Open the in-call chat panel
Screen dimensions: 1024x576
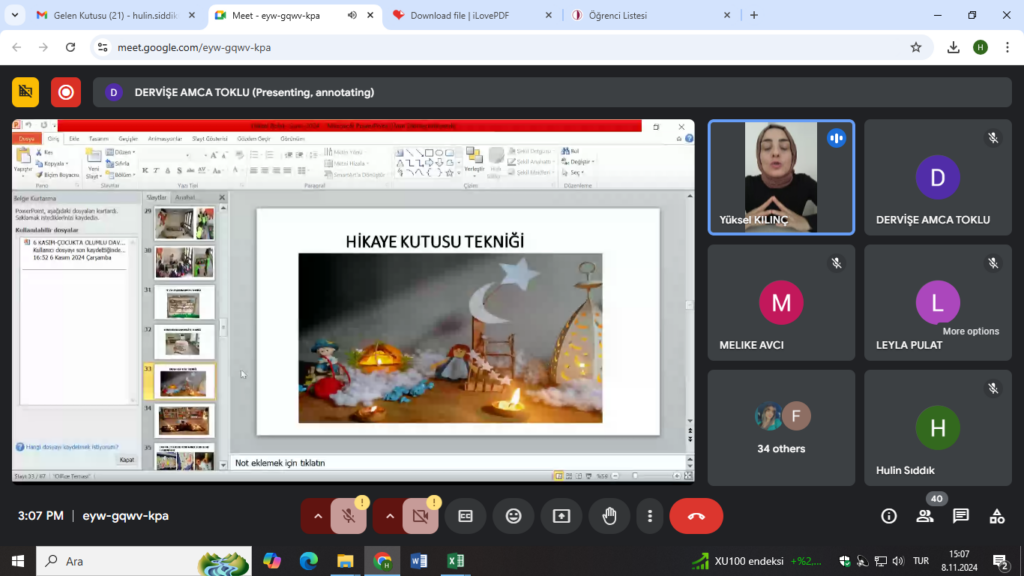[x=961, y=516]
